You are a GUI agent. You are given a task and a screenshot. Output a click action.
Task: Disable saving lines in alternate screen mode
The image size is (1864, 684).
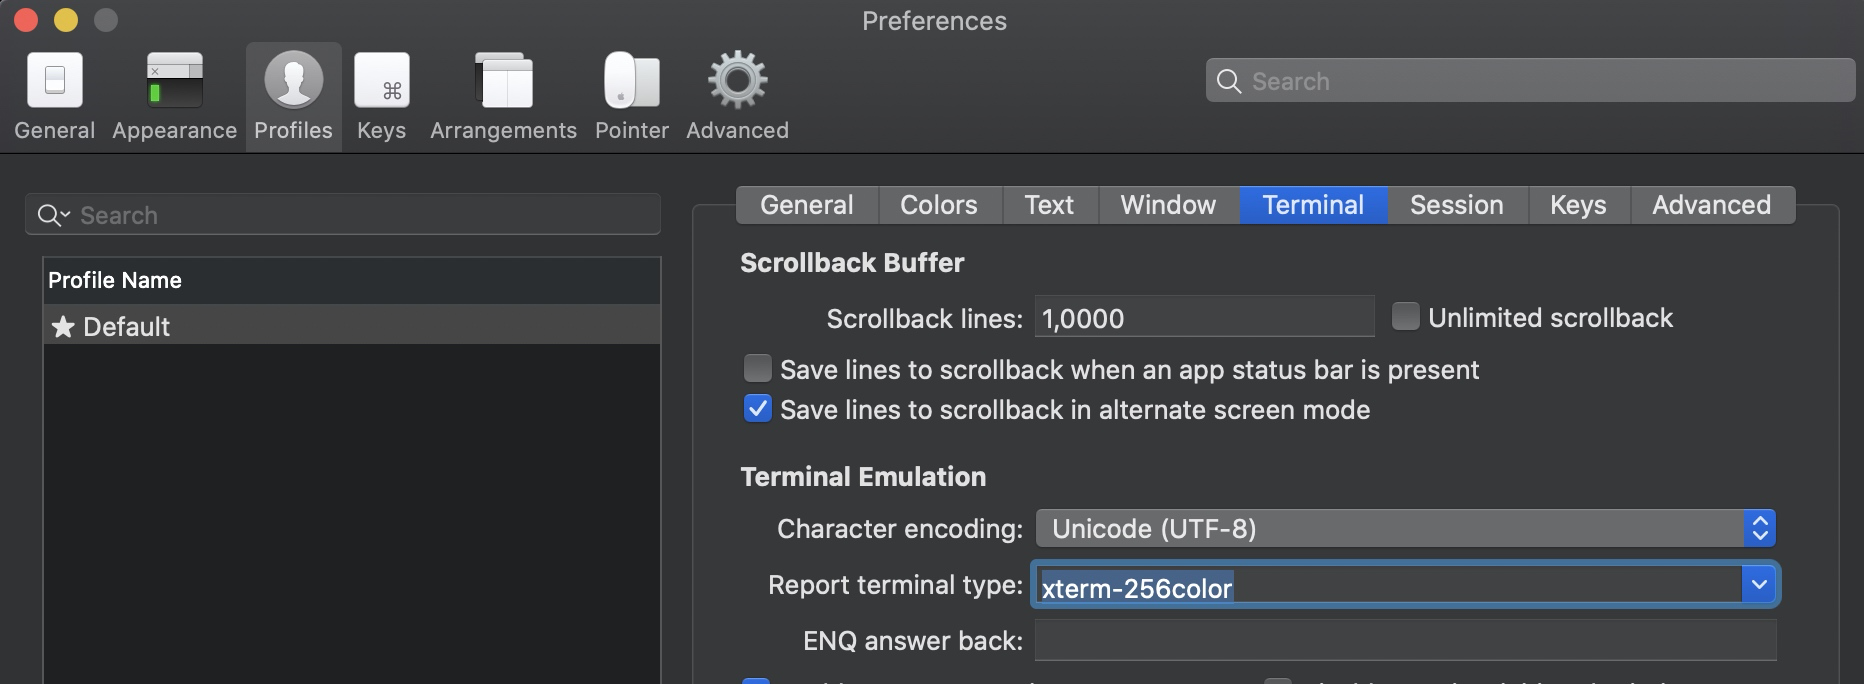tap(758, 409)
